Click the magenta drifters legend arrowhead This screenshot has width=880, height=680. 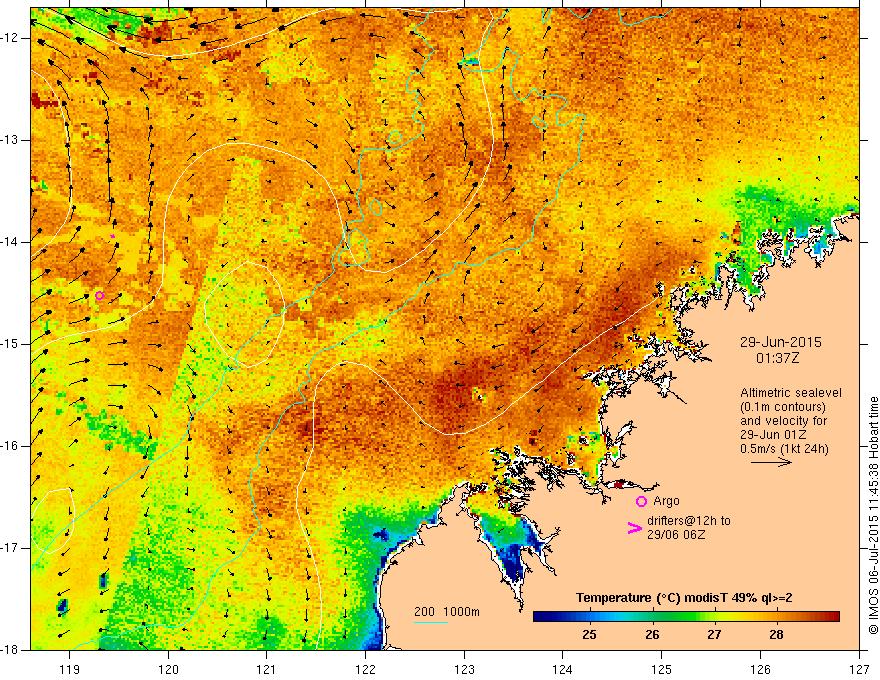point(634,528)
